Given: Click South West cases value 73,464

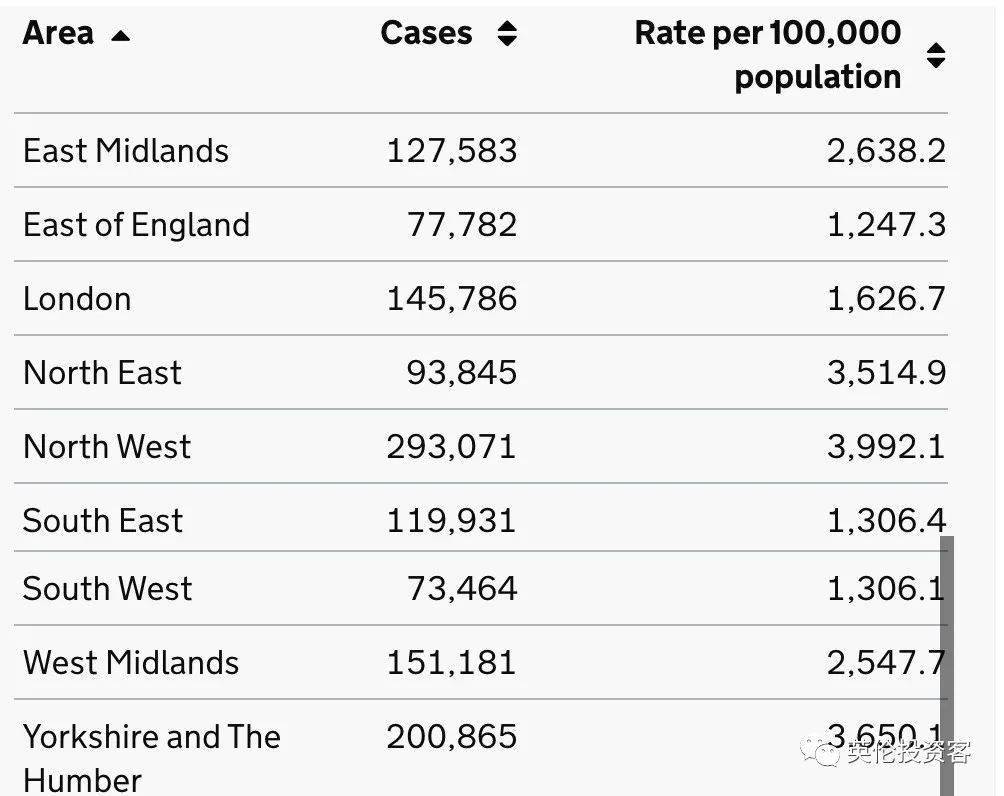Looking at the screenshot, I should (461, 588).
